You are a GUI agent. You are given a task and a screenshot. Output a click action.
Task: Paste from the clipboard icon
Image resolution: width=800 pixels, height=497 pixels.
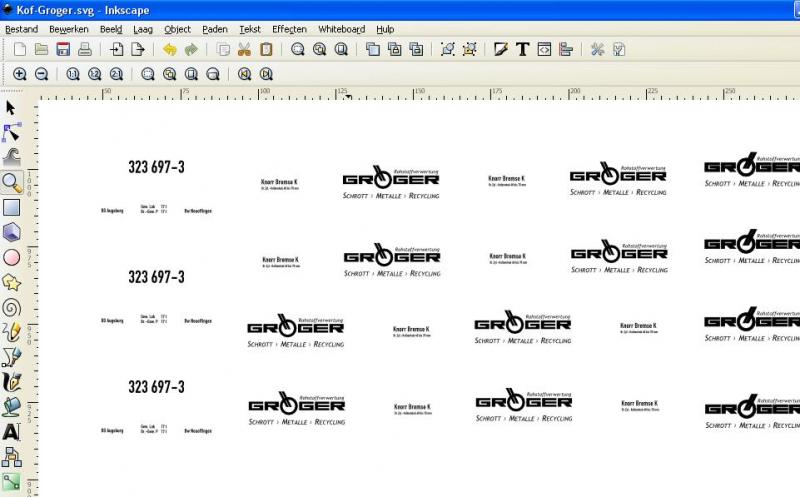266,49
